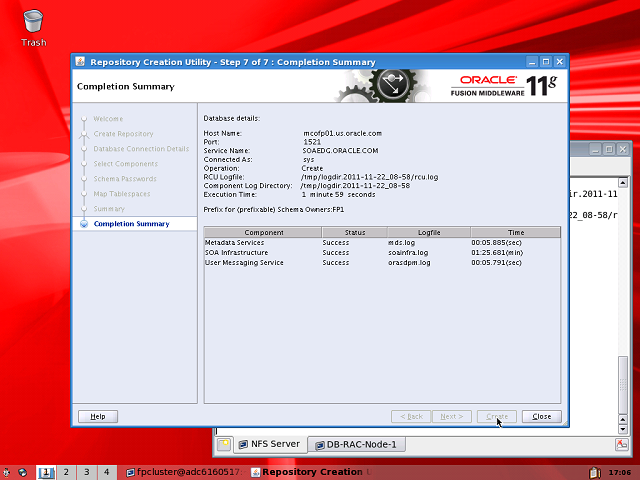Click the Status column header
The image size is (640, 480).
[x=355, y=232]
